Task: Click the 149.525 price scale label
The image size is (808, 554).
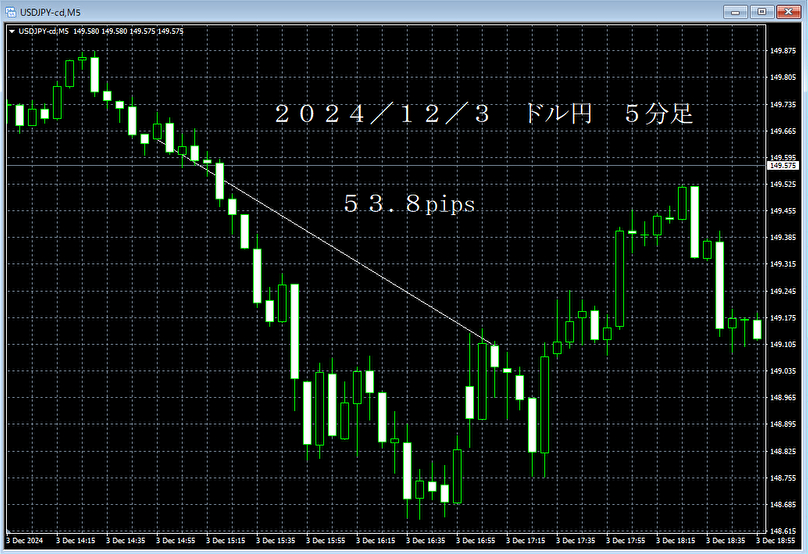Action: (783, 184)
